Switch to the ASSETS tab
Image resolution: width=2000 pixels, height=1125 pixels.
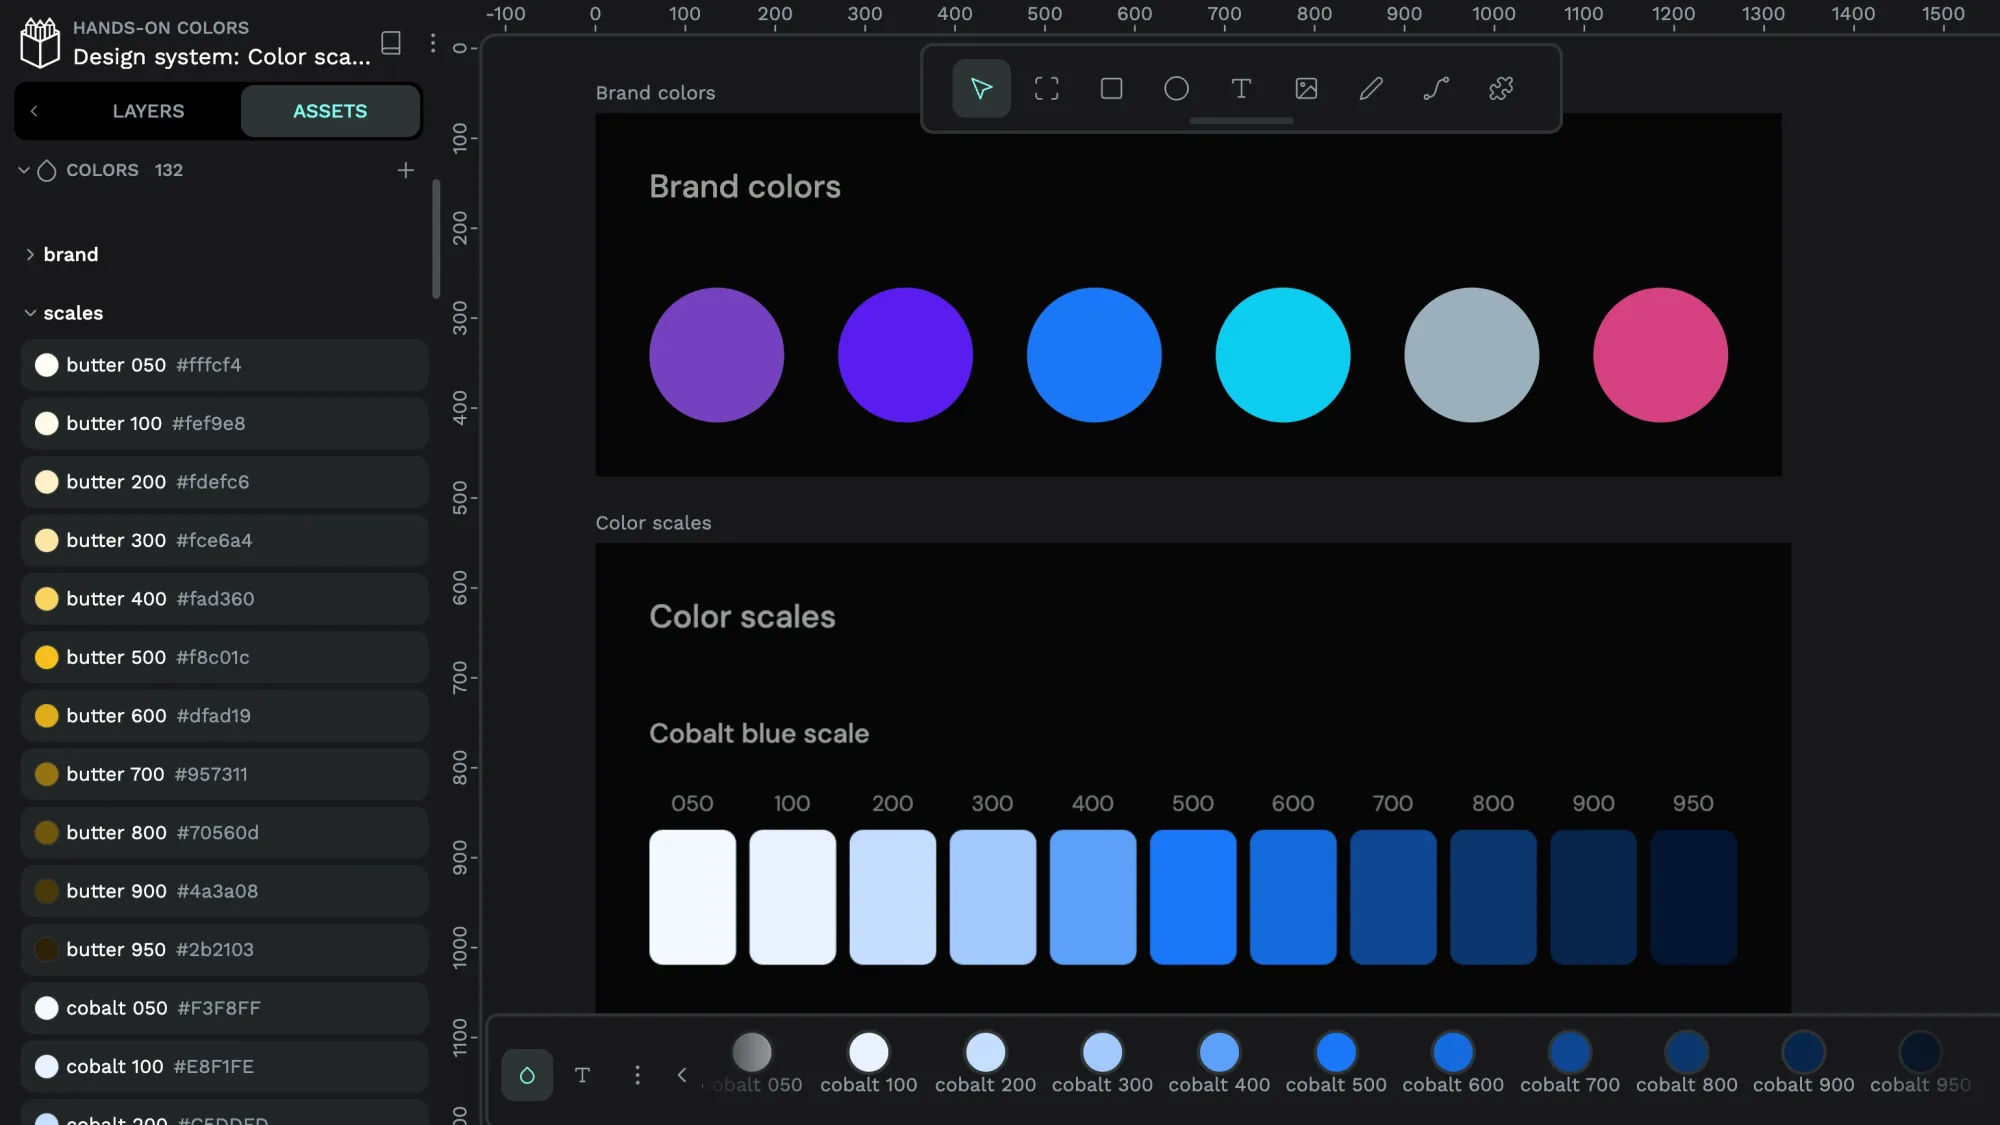(330, 111)
